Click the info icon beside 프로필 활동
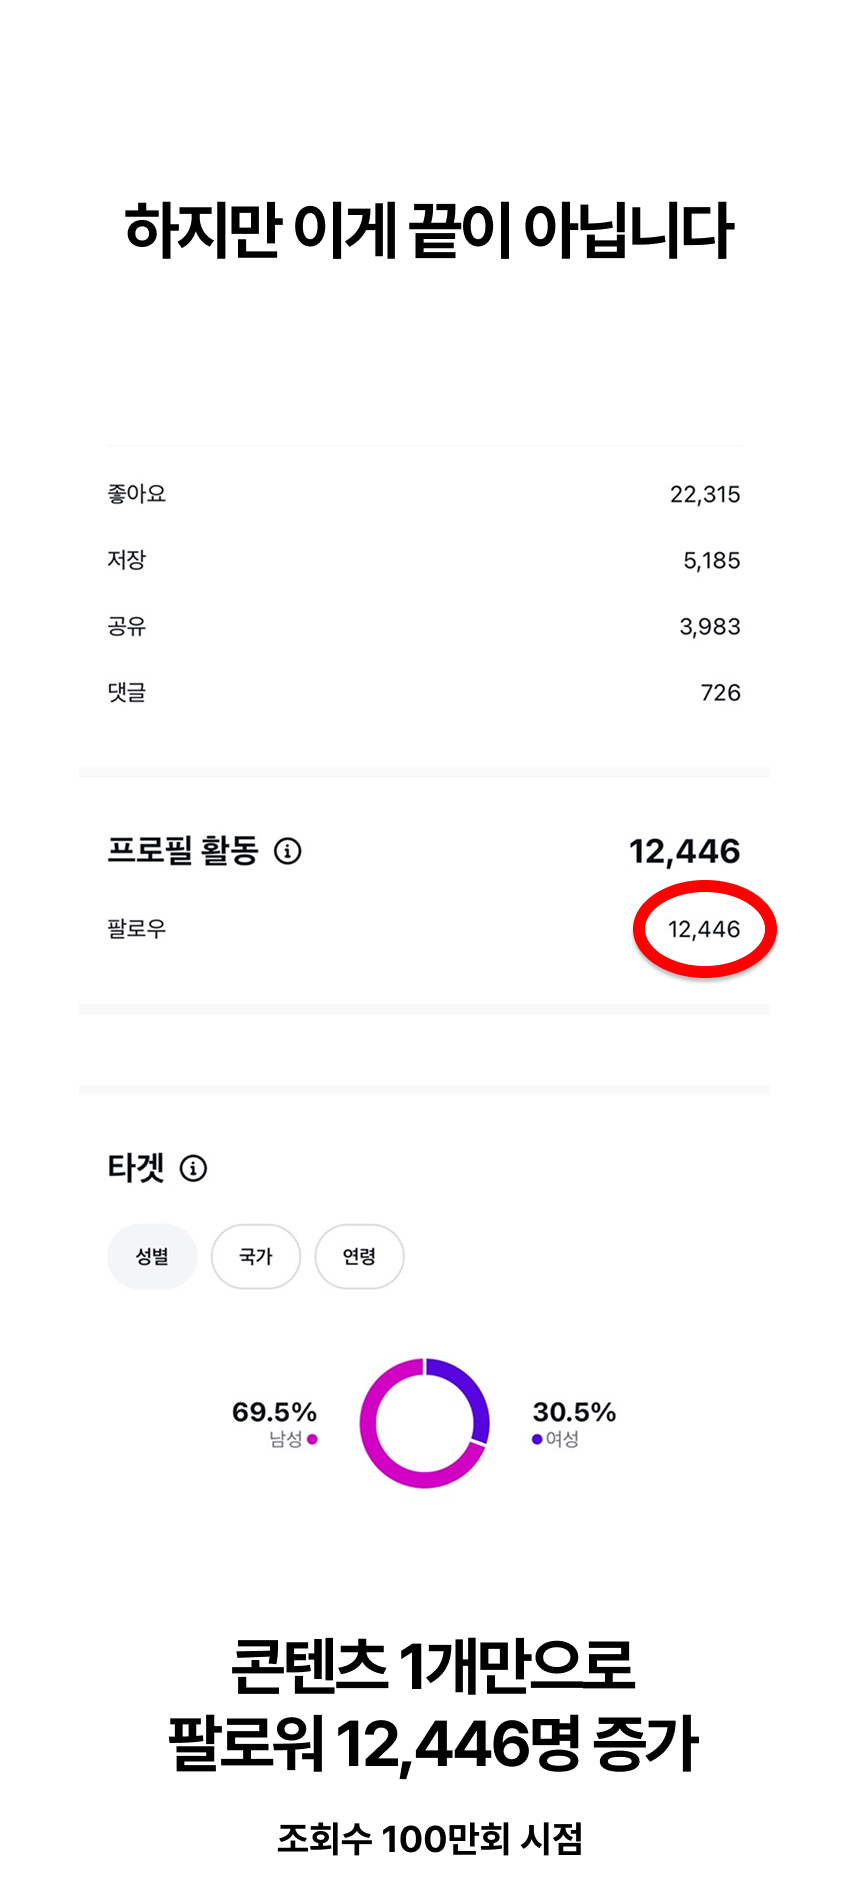The width and height of the screenshot is (860, 1892). [x=288, y=851]
